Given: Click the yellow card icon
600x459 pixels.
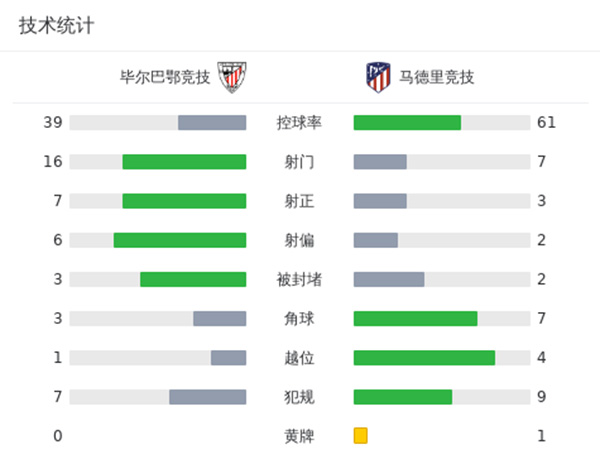Looking at the screenshot, I should (x=360, y=436).
